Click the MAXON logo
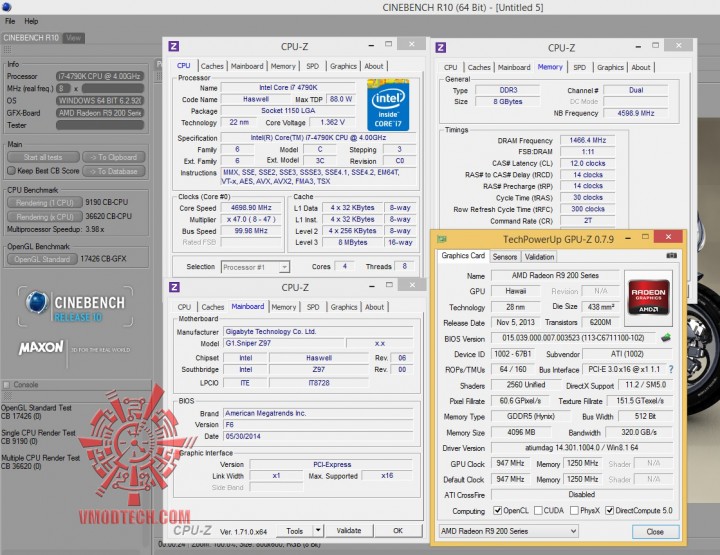This screenshot has height=555, width=720. coord(41,348)
